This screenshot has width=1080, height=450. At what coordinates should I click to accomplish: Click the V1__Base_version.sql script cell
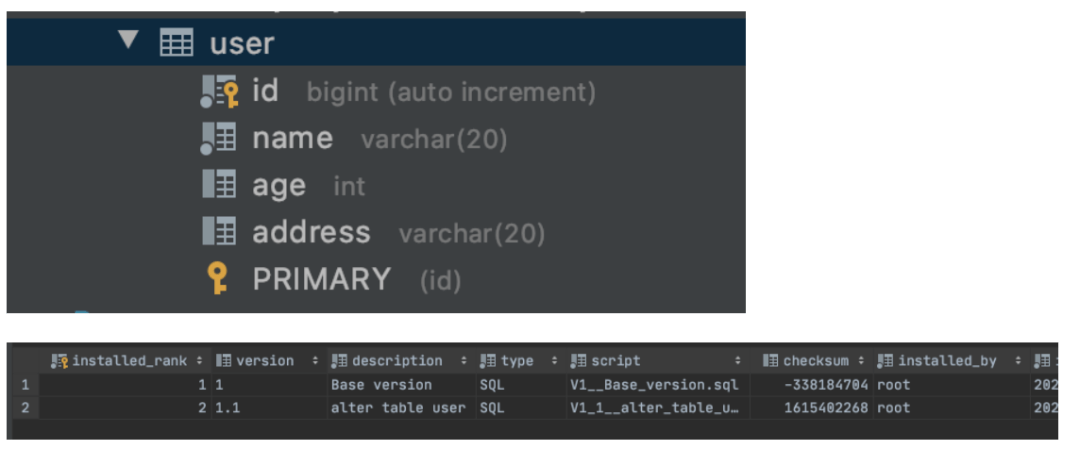pos(654,385)
